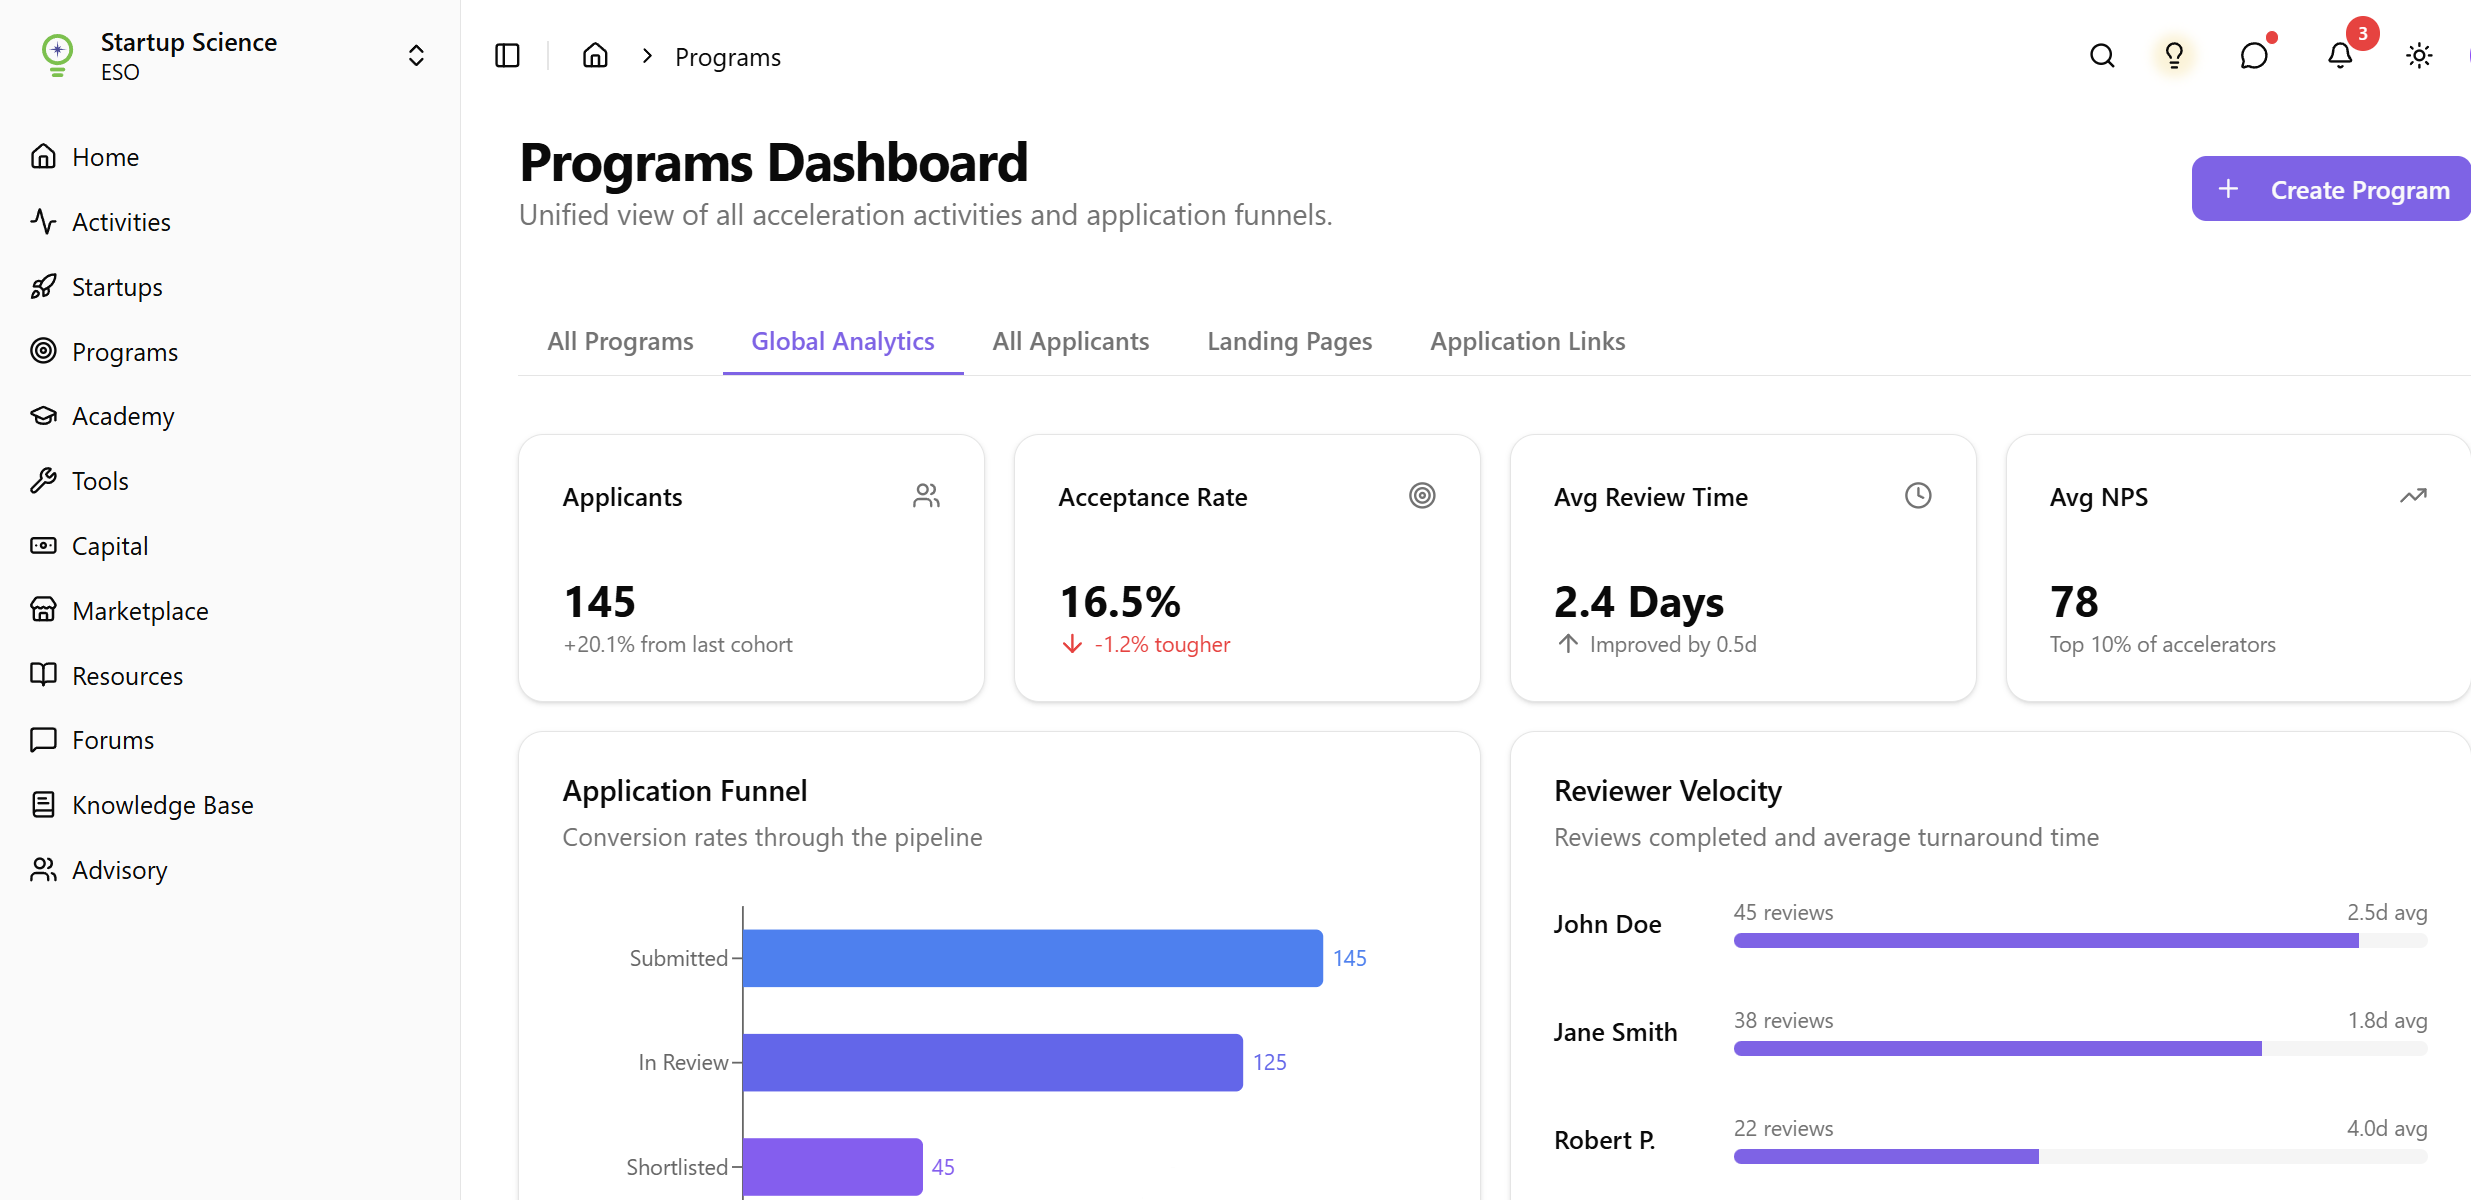The height and width of the screenshot is (1200, 2471).
Task: Go to the home breadcrumb icon
Action: (x=595, y=56)
